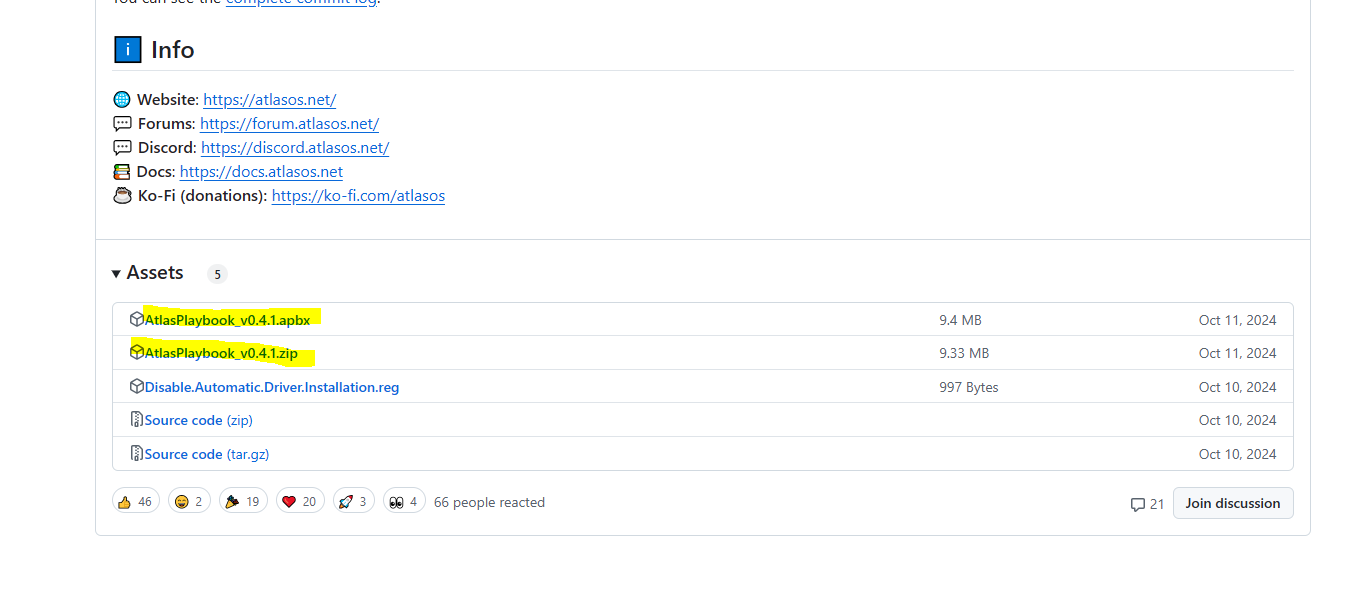Viewport: 1351px width, 599px height.
Task: Download Source code (zip) archive
Action: point(198,420)
